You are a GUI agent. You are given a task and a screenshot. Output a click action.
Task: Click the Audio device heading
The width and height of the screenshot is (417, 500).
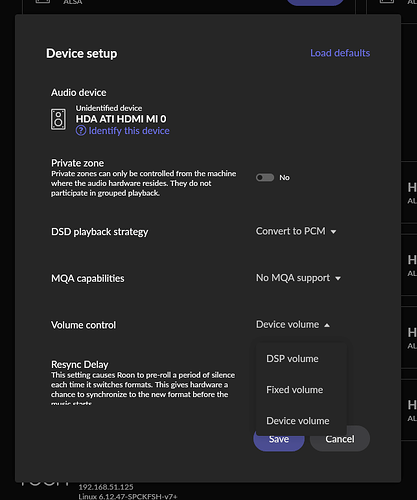pyautogui.click(x=79, y=92)
